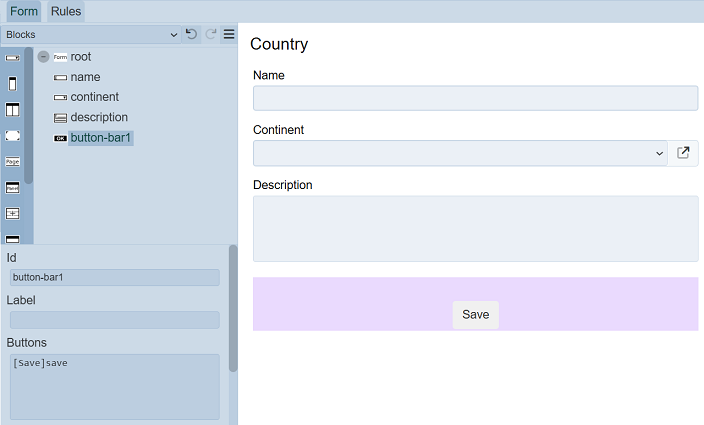Switch to the Form tab
Screen dimensions: 704x425
pos(24,11)
